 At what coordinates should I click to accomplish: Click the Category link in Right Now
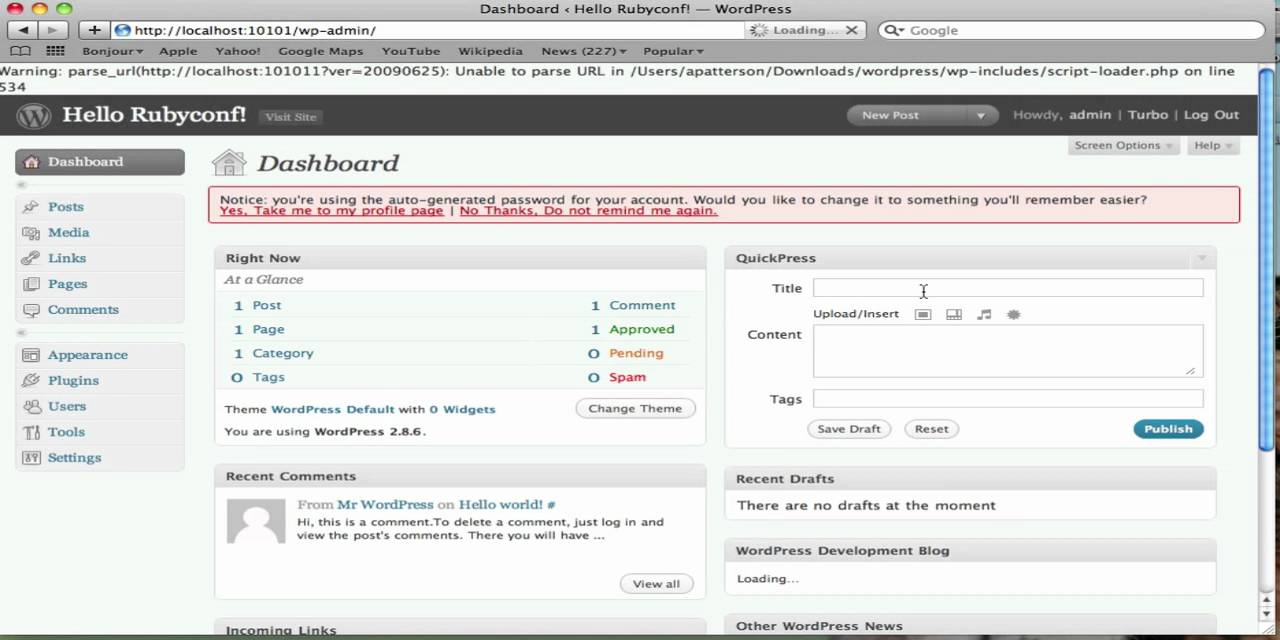click(x=283, y=353)
